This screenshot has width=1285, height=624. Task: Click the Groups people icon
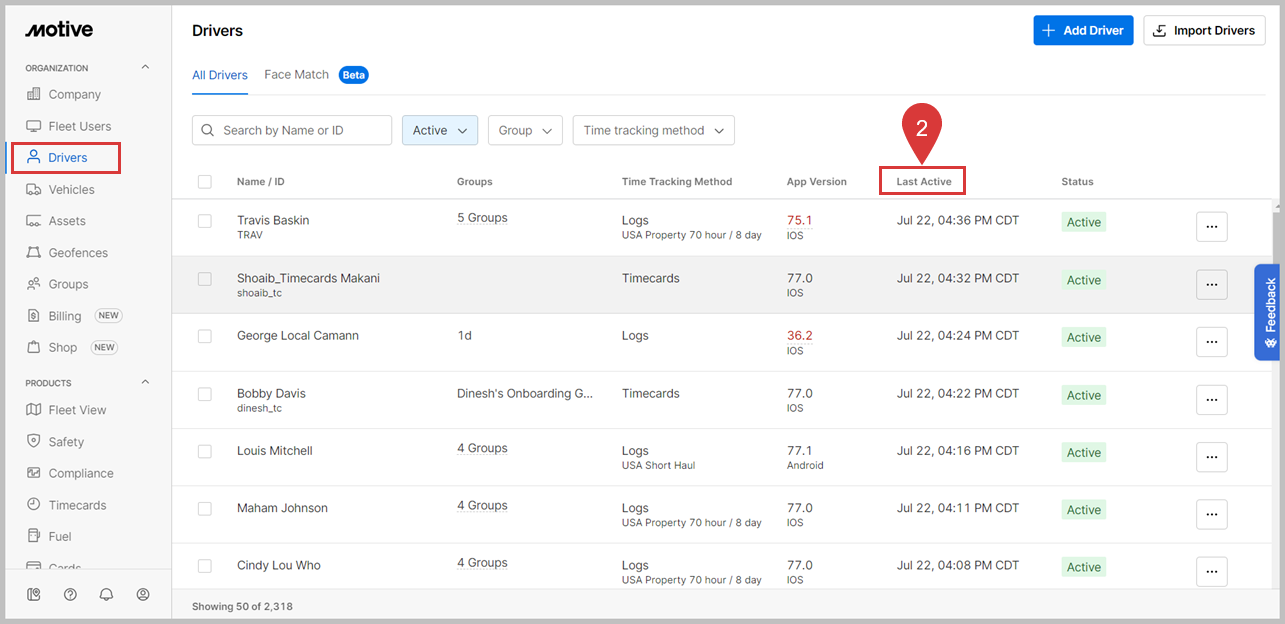point(34,284)
